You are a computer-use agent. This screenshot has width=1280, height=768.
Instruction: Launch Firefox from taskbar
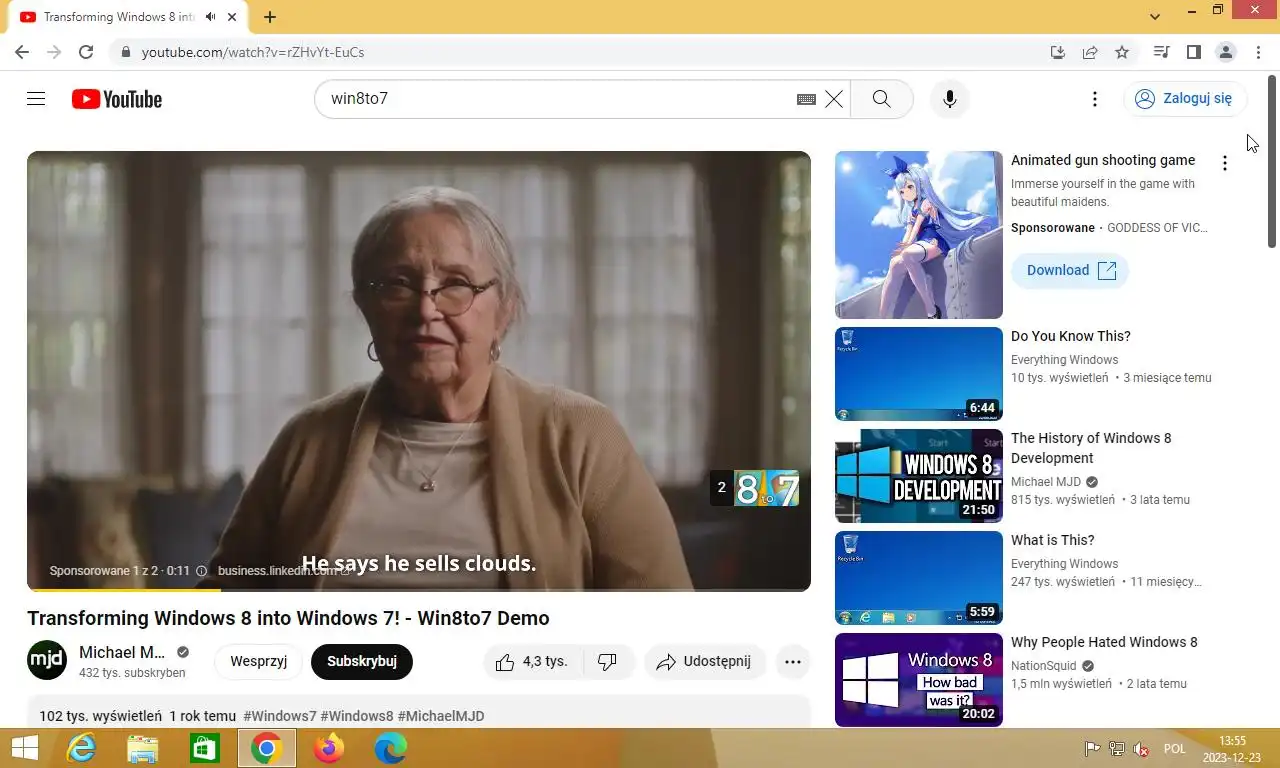(329, 748)
